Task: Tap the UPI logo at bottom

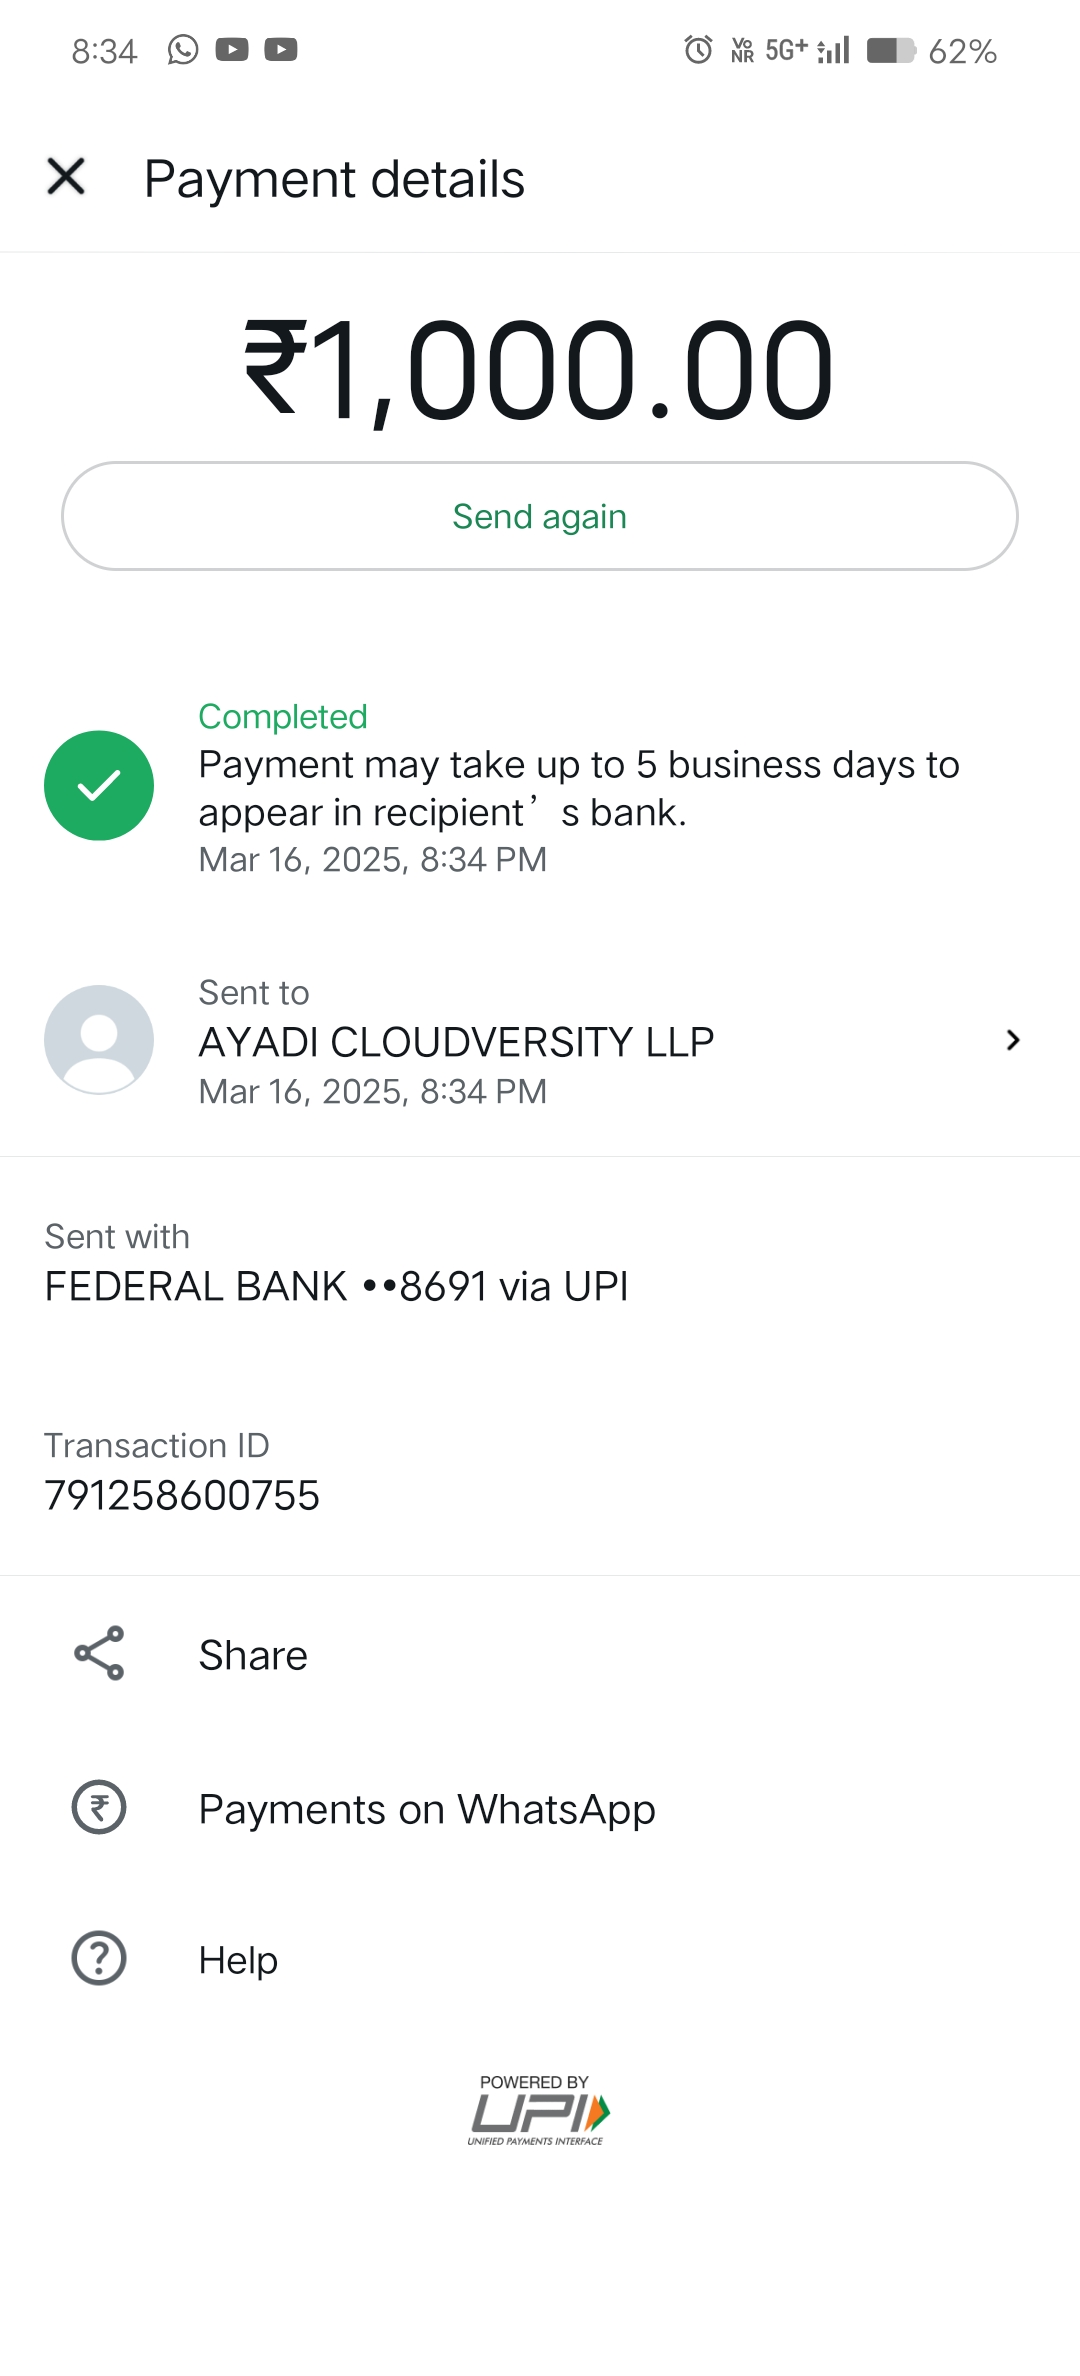Action: click(x=537, y=2113)
